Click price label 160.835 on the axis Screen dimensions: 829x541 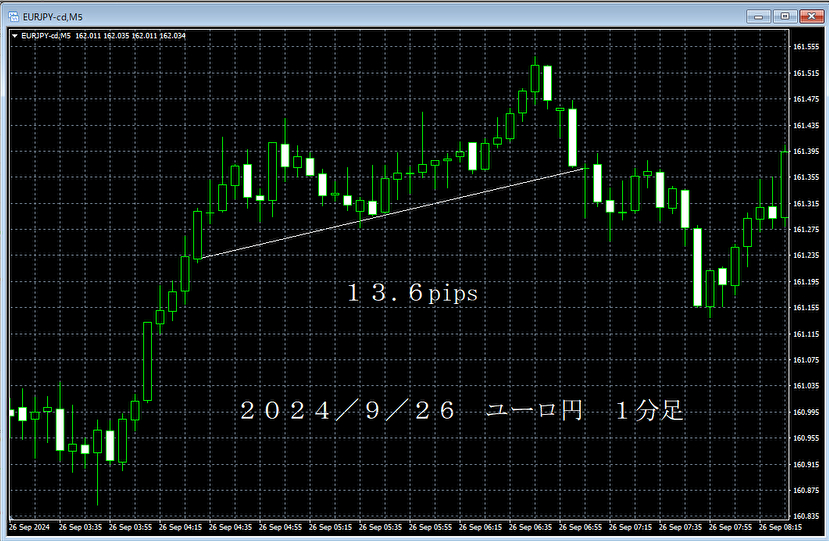click(x=806, y=517)
